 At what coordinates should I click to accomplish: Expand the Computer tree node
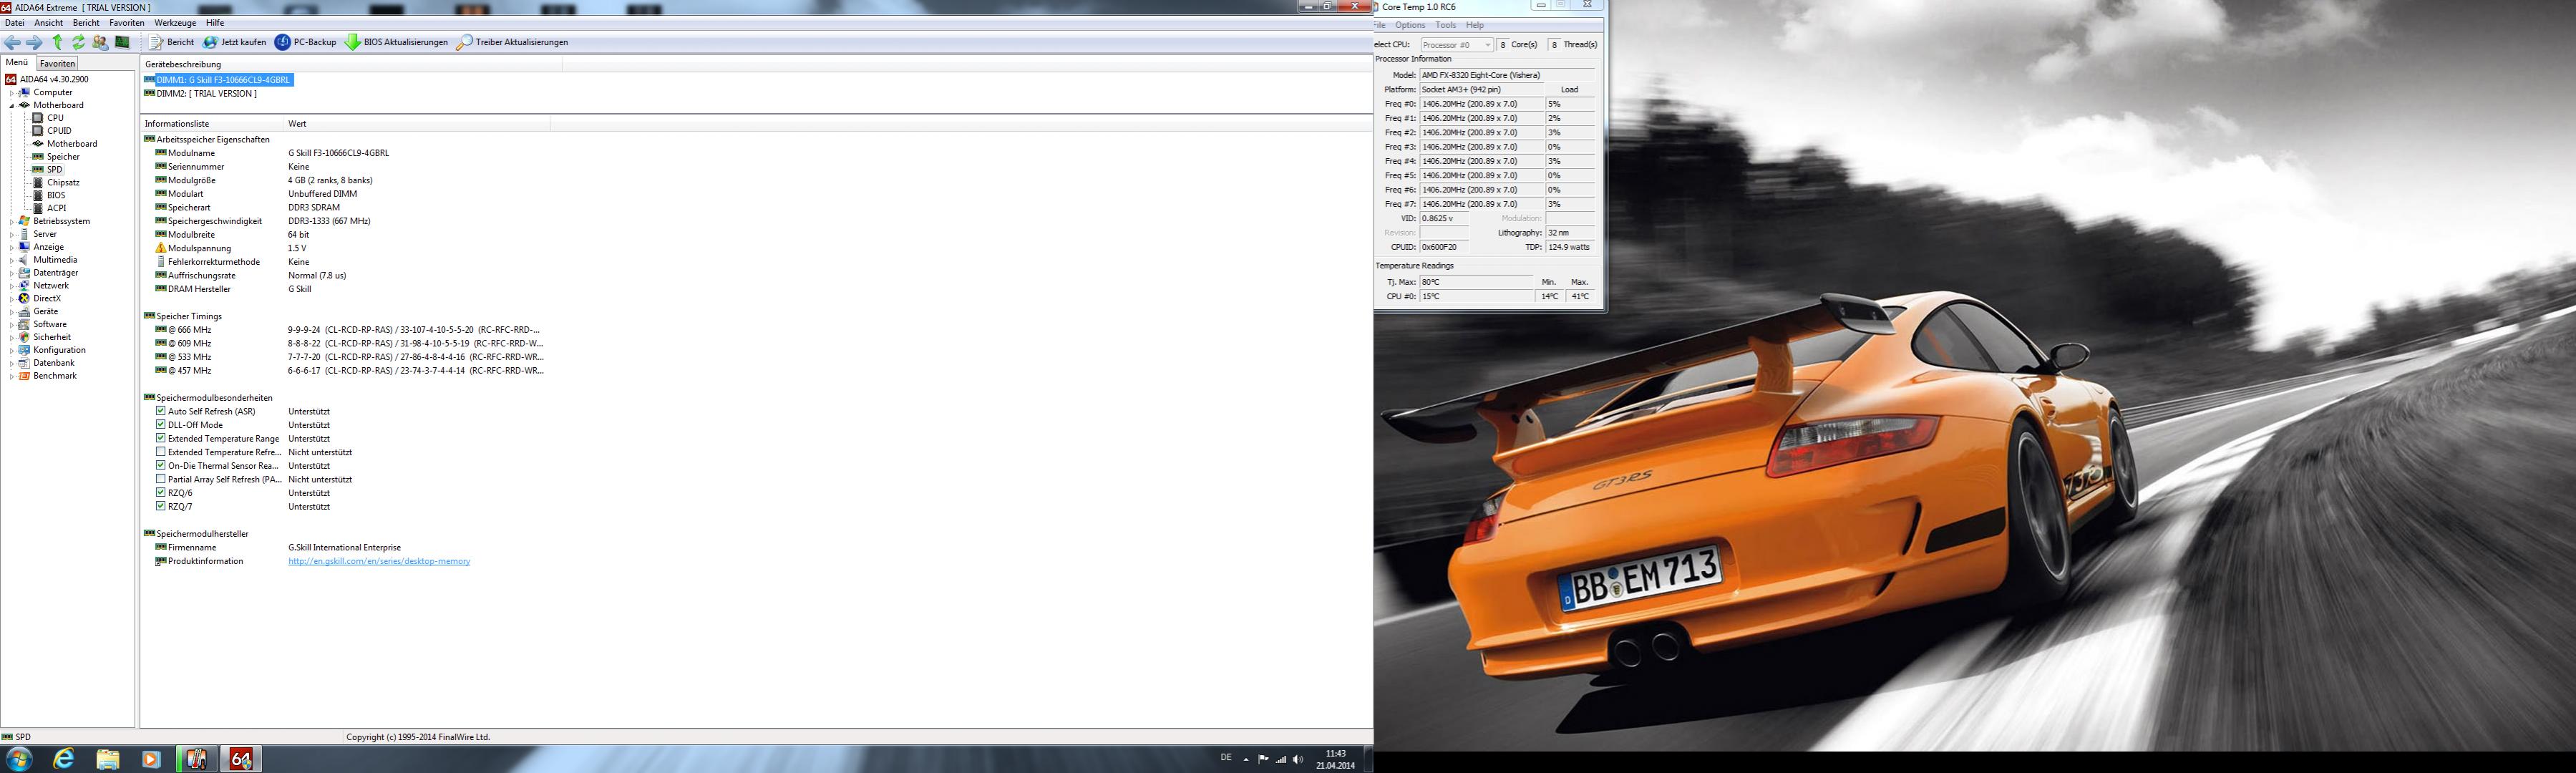(12, 93)
